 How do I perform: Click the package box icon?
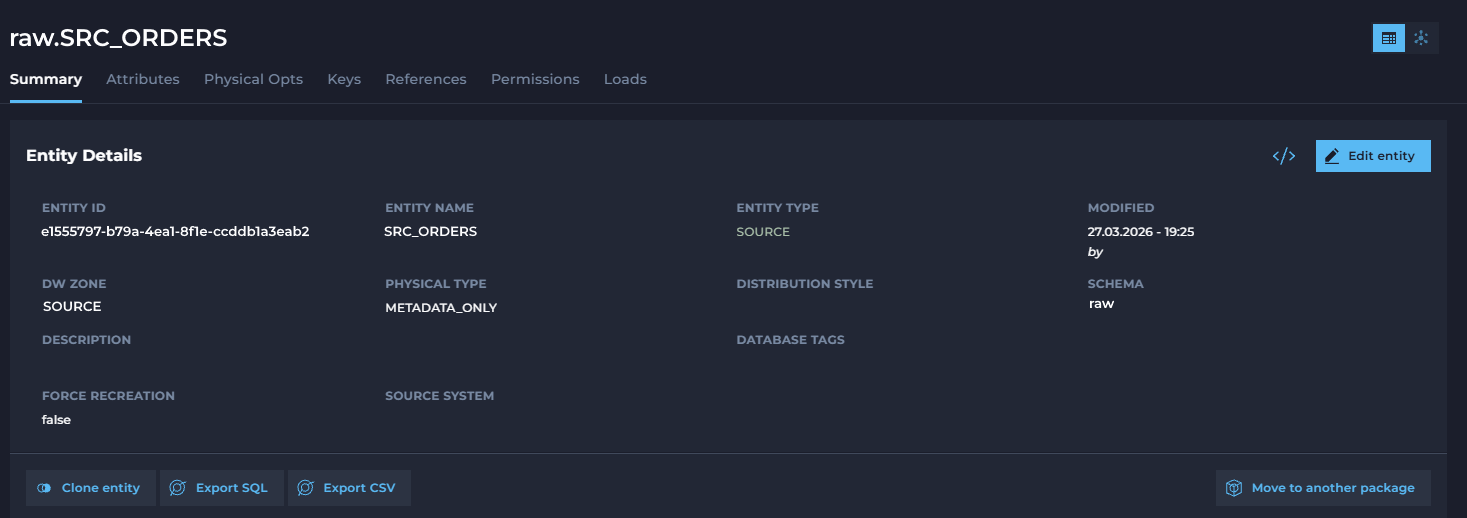click(1235, 488)
